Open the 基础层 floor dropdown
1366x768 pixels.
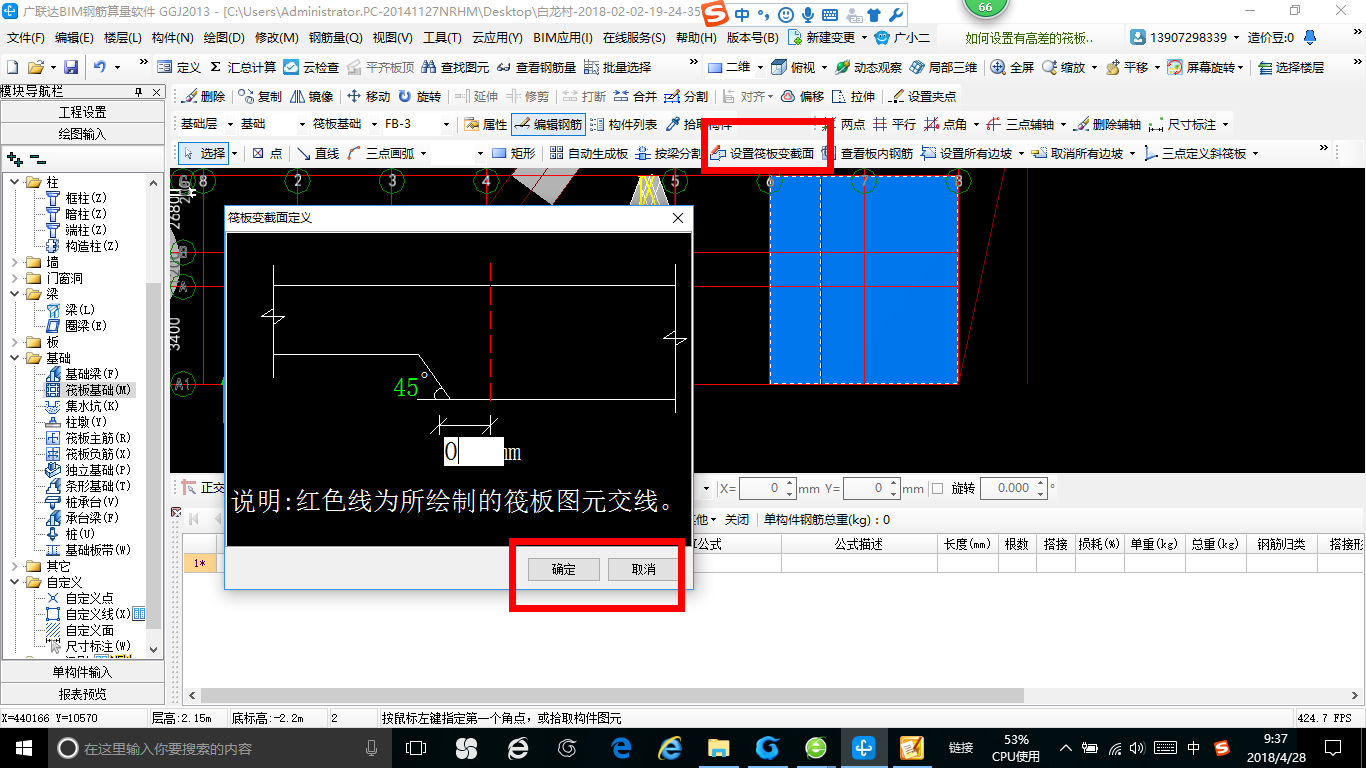click(x=206, y=125)
